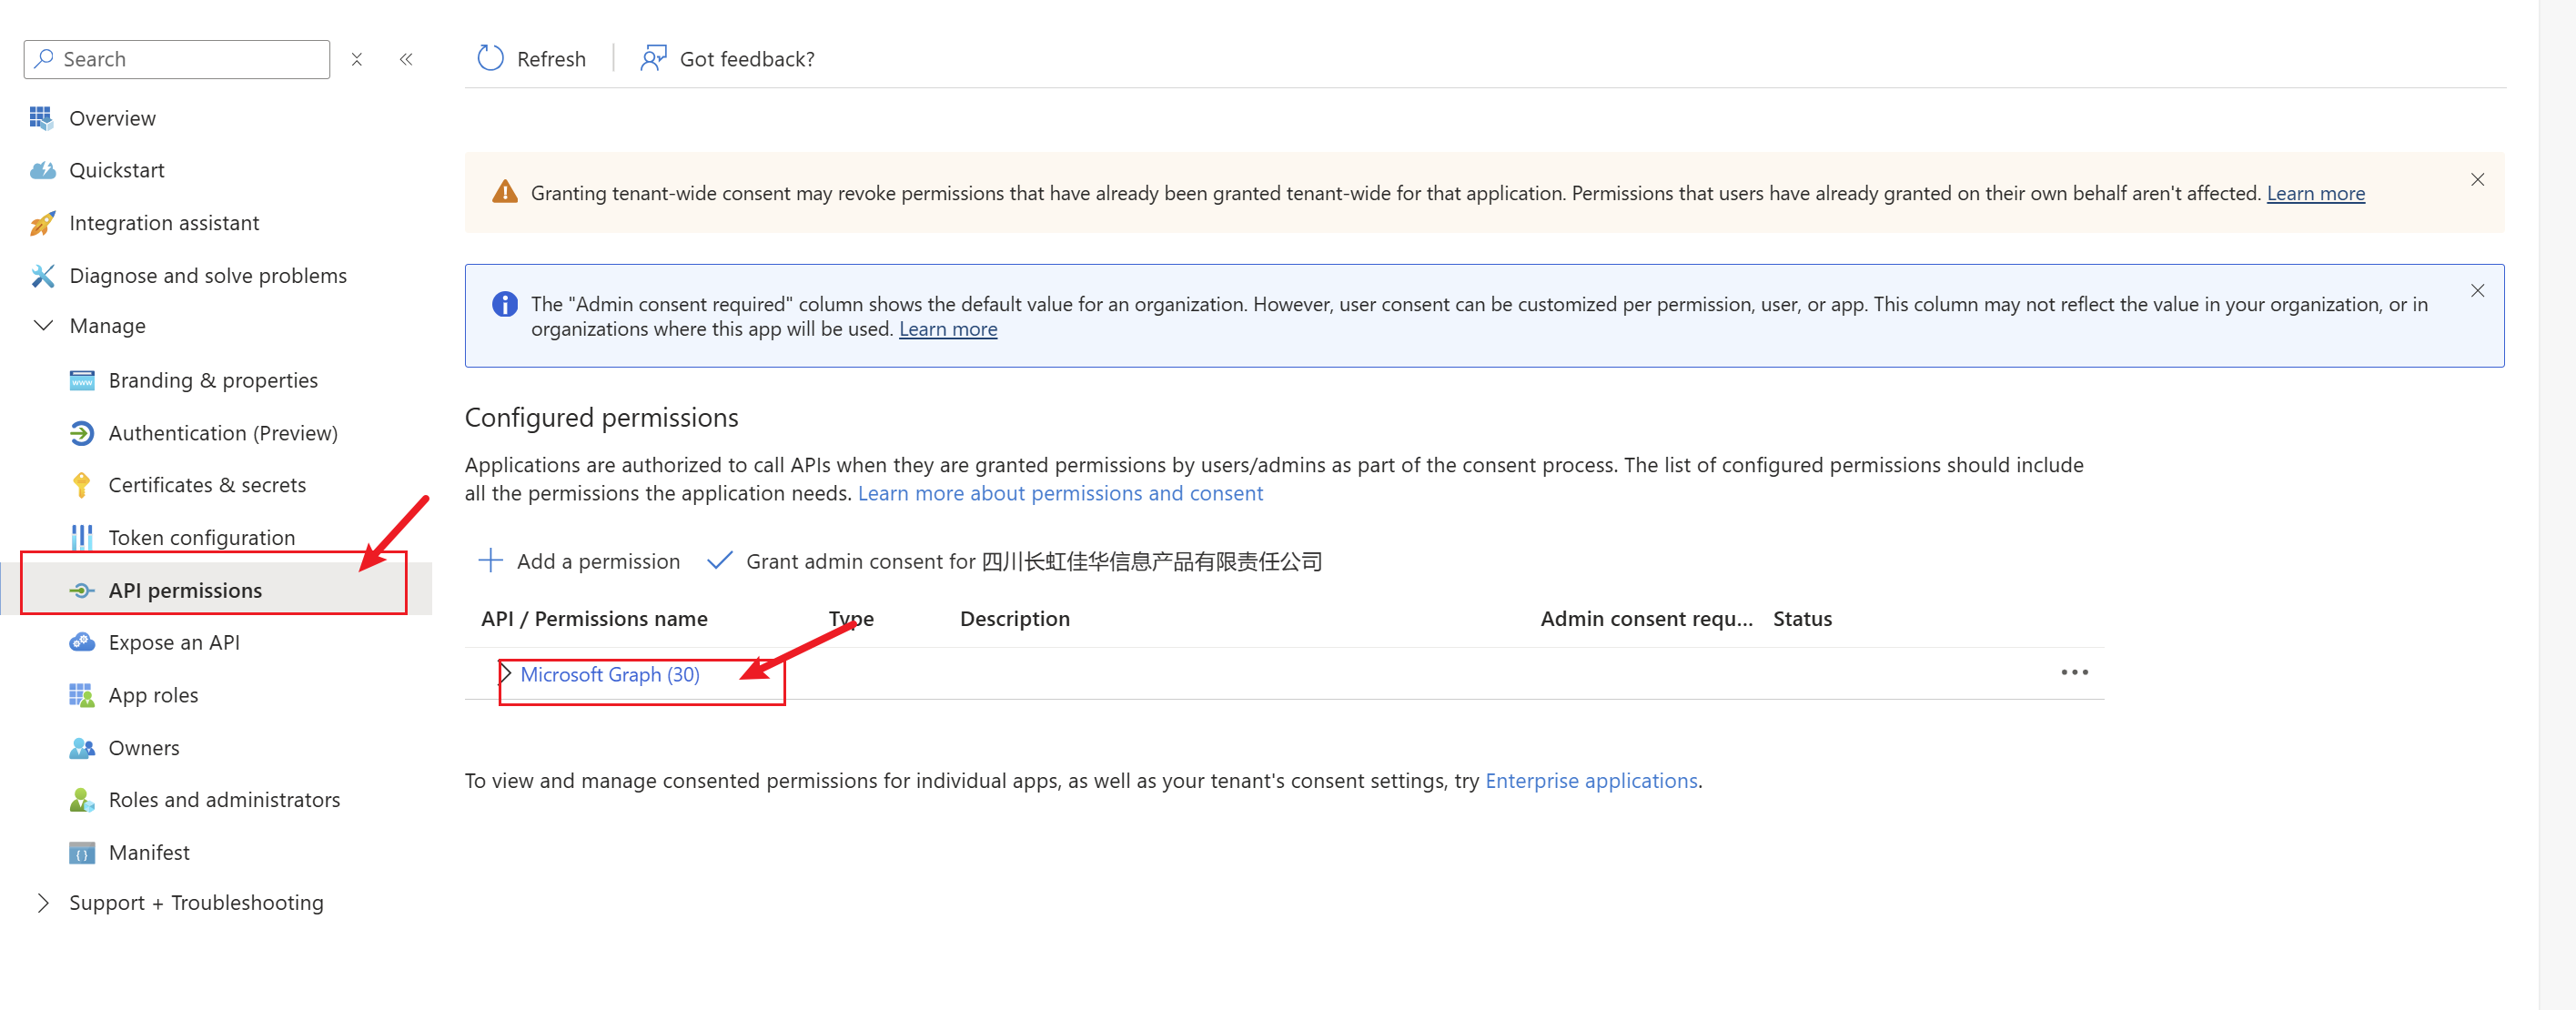
Task: Open the Got feedback icon
Action: 653,59
